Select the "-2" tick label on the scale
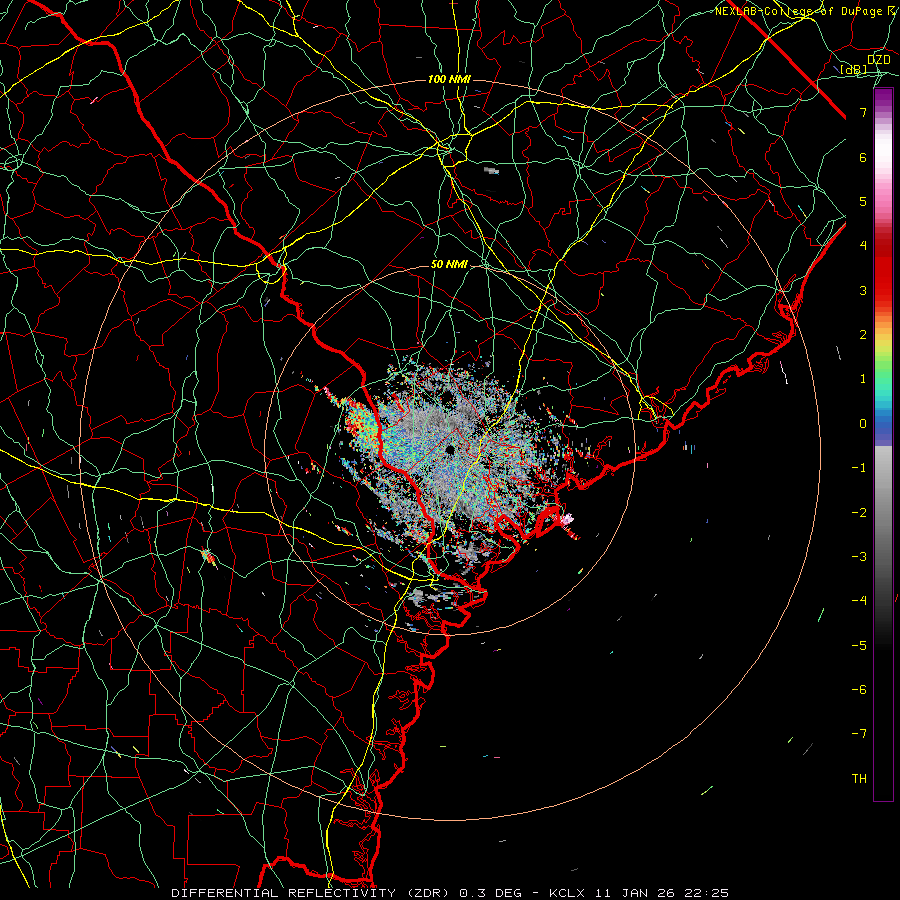The height and width of the screenshot is (900, 900). coord(859,513)
